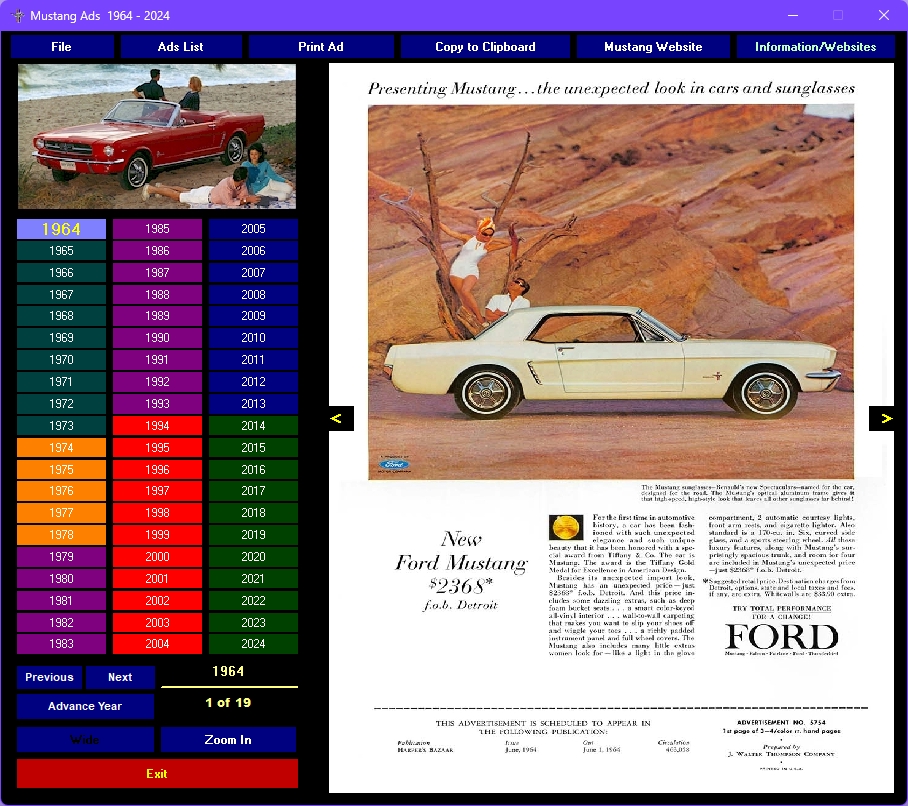Open the File menu
The image size is (908, 806).
coord(61,47)
